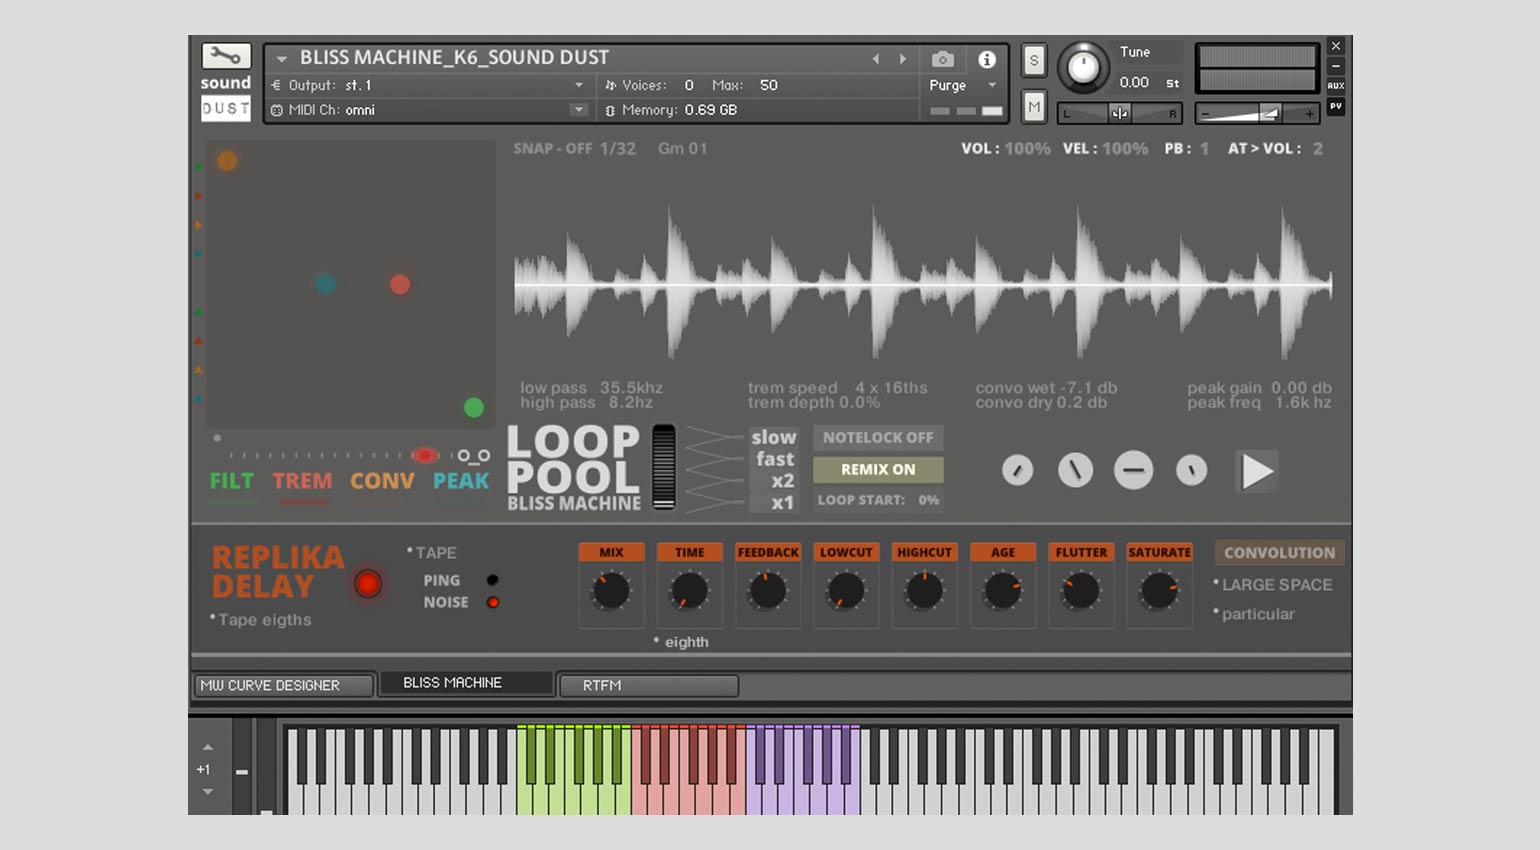Click the orange dot in the XY pad
This screenshot has width=1540, height=850.
coord(227,160)
